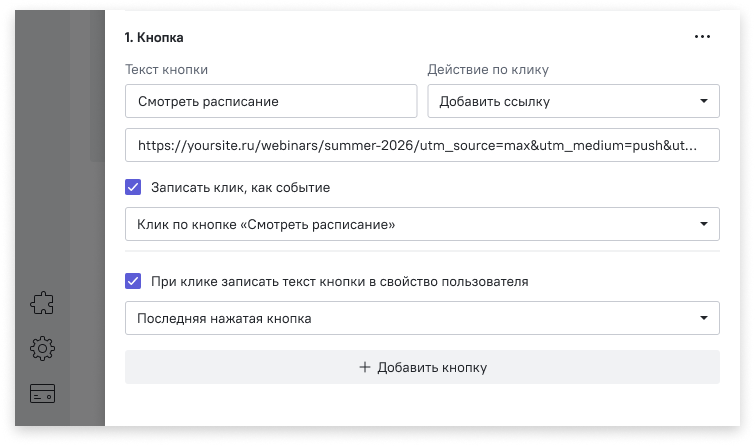Click the Добавить кнопку button
The image size is (755, 446).
click(422, 367)
